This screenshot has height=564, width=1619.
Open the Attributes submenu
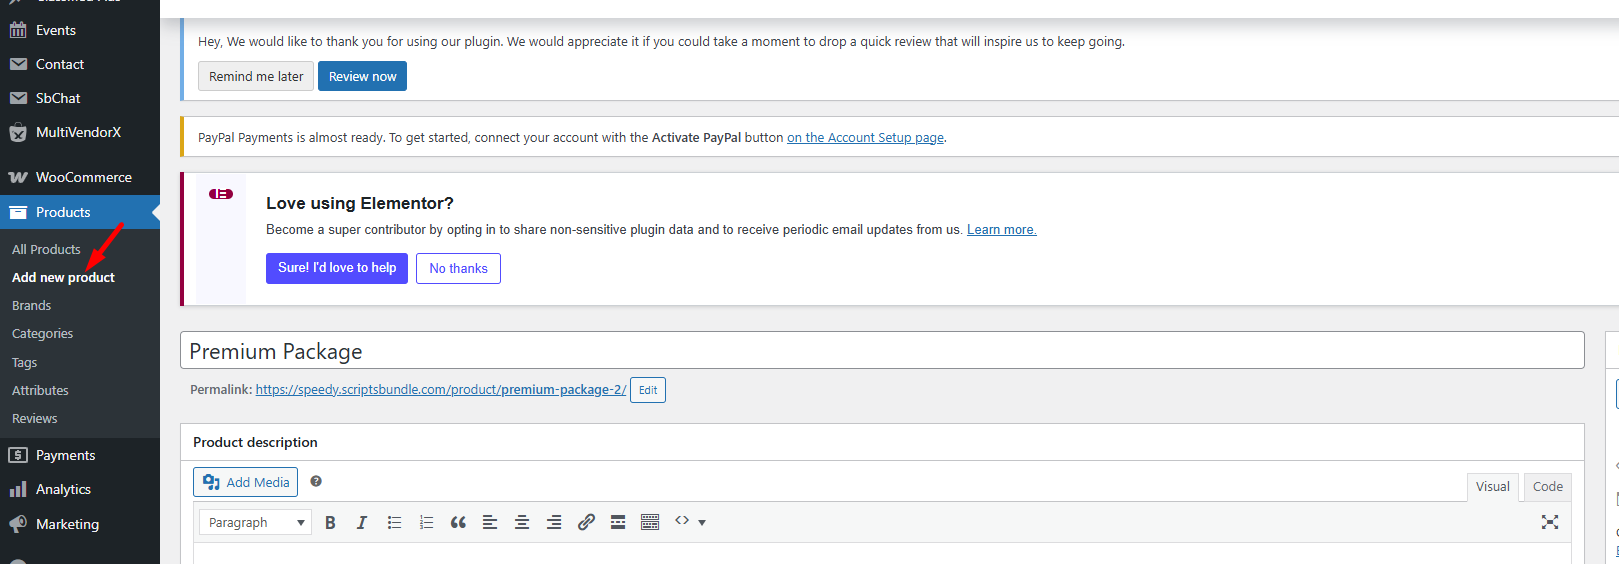pos(40,390)
